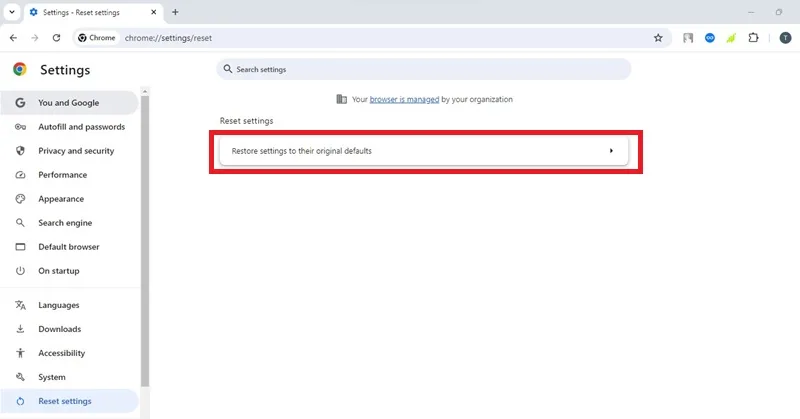Go to Default browser settings
The image size is (800, 419).
[x=69, y=247]
